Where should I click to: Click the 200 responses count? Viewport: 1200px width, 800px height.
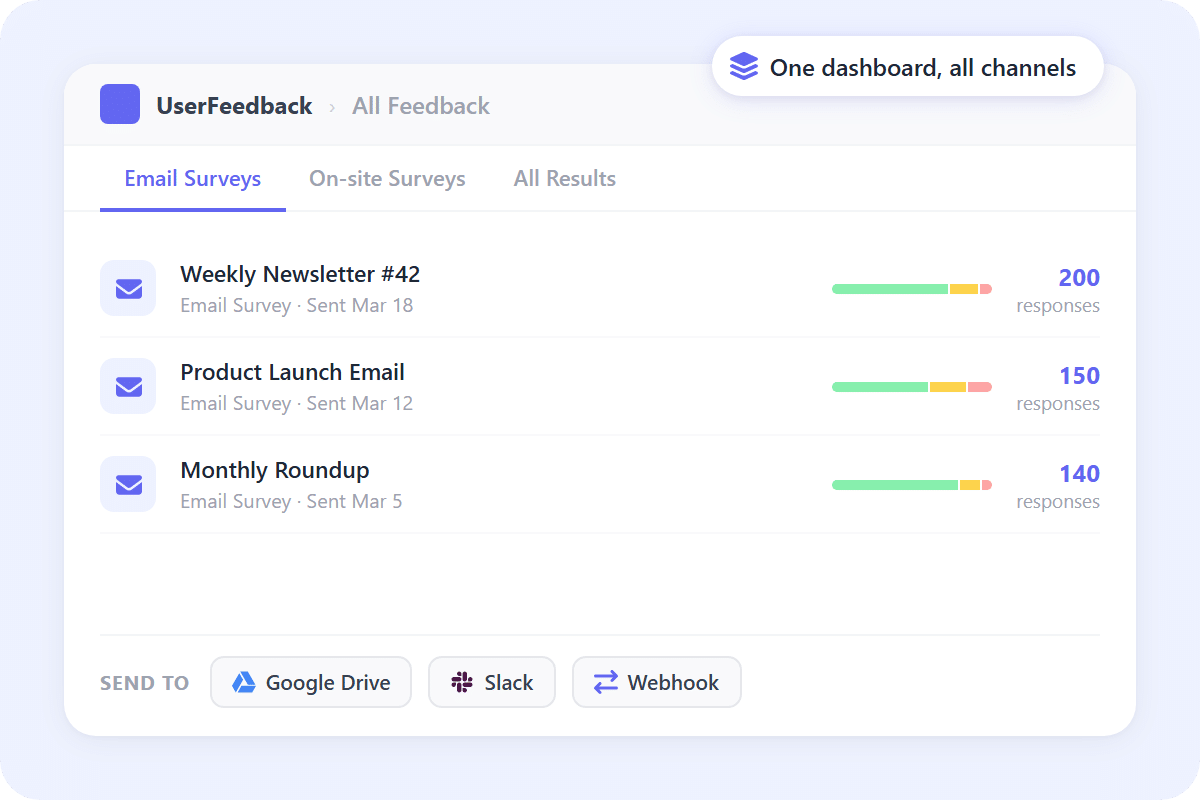[x=1078, y=278]
